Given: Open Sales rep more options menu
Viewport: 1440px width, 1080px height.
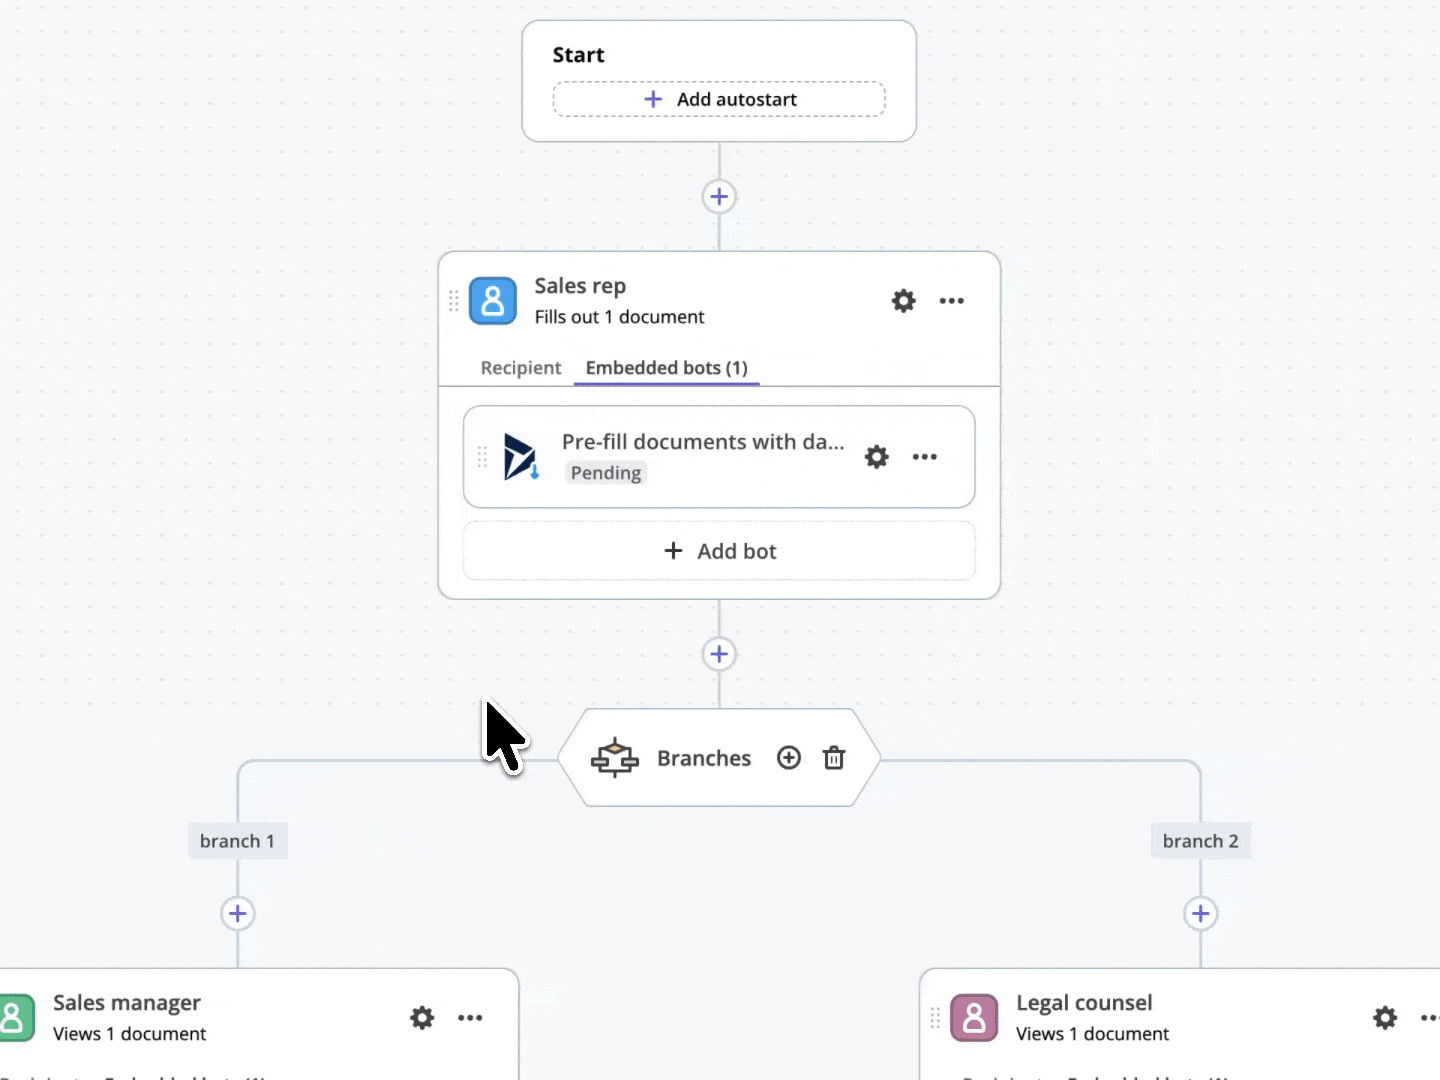Looking at the screenshot, I should pos(951,301).
